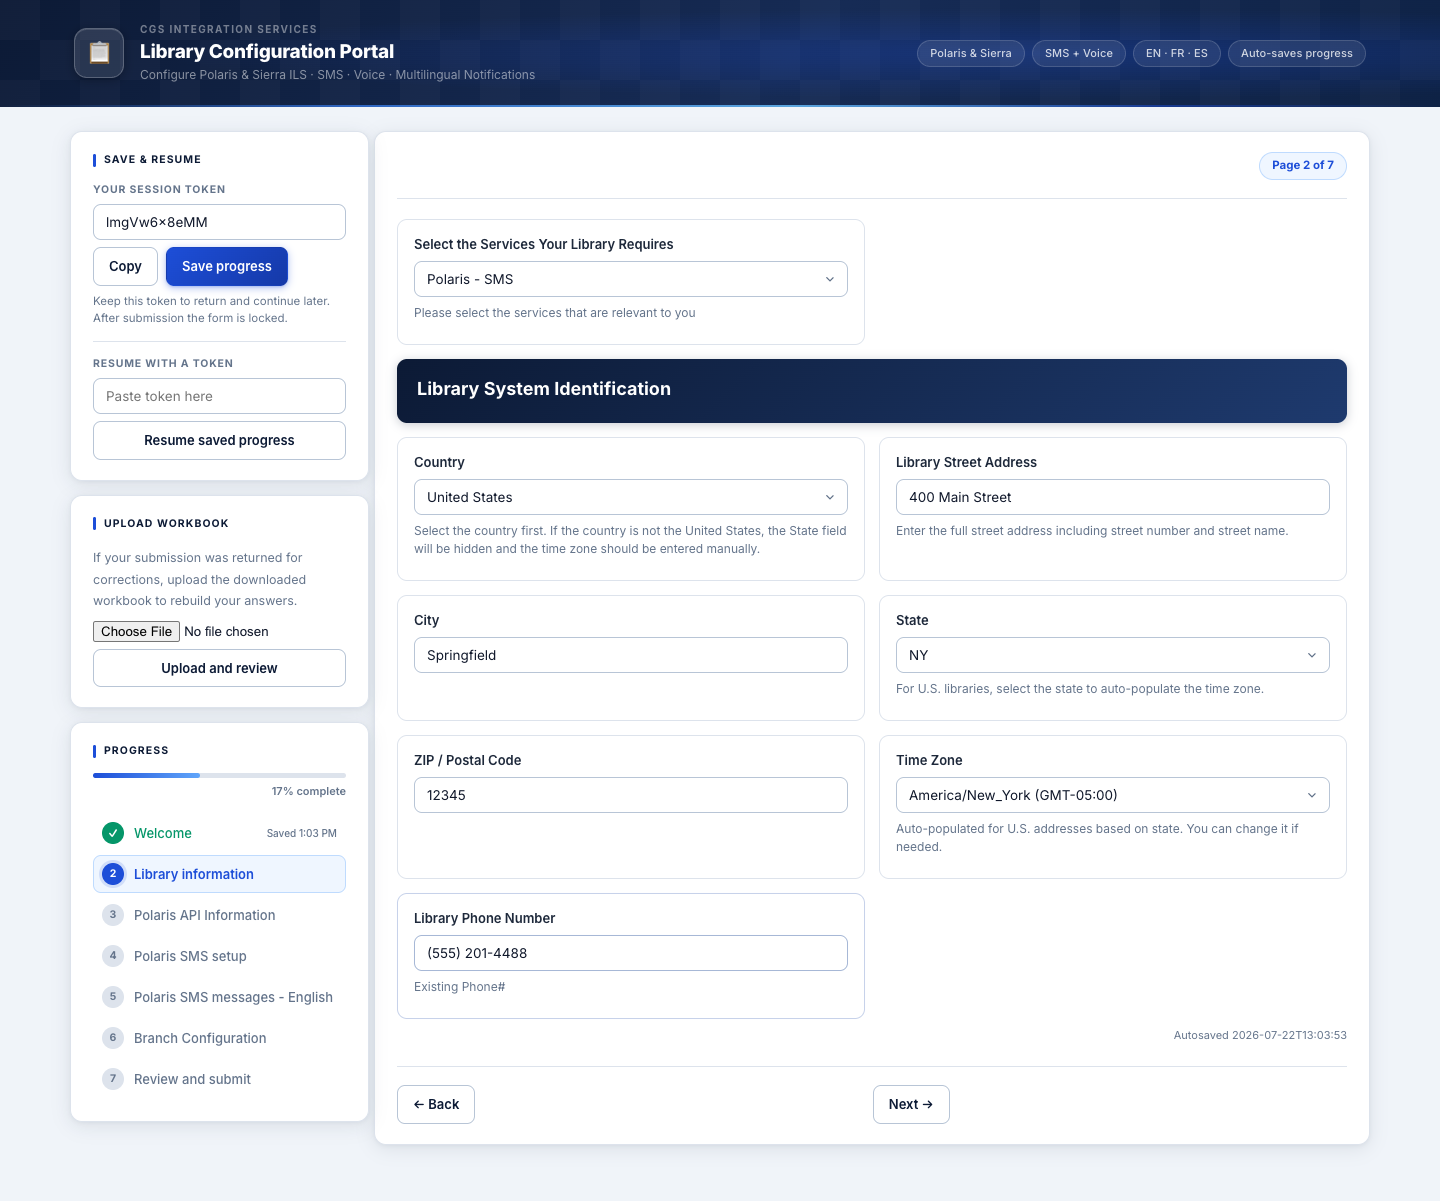Viewport: 1440px width, 1201px height.
Task: Click Saved 1:03 PM text
Action: pos(302,833)
